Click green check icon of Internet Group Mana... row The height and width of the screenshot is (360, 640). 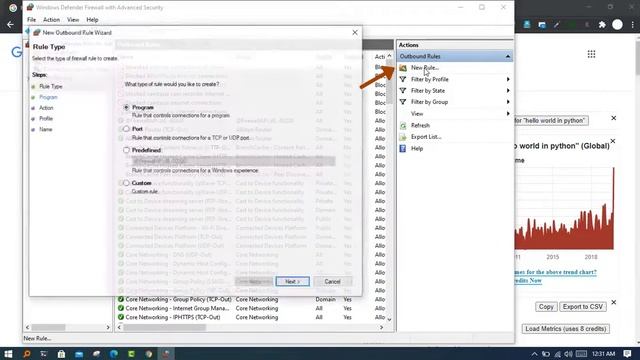point(121,308)
